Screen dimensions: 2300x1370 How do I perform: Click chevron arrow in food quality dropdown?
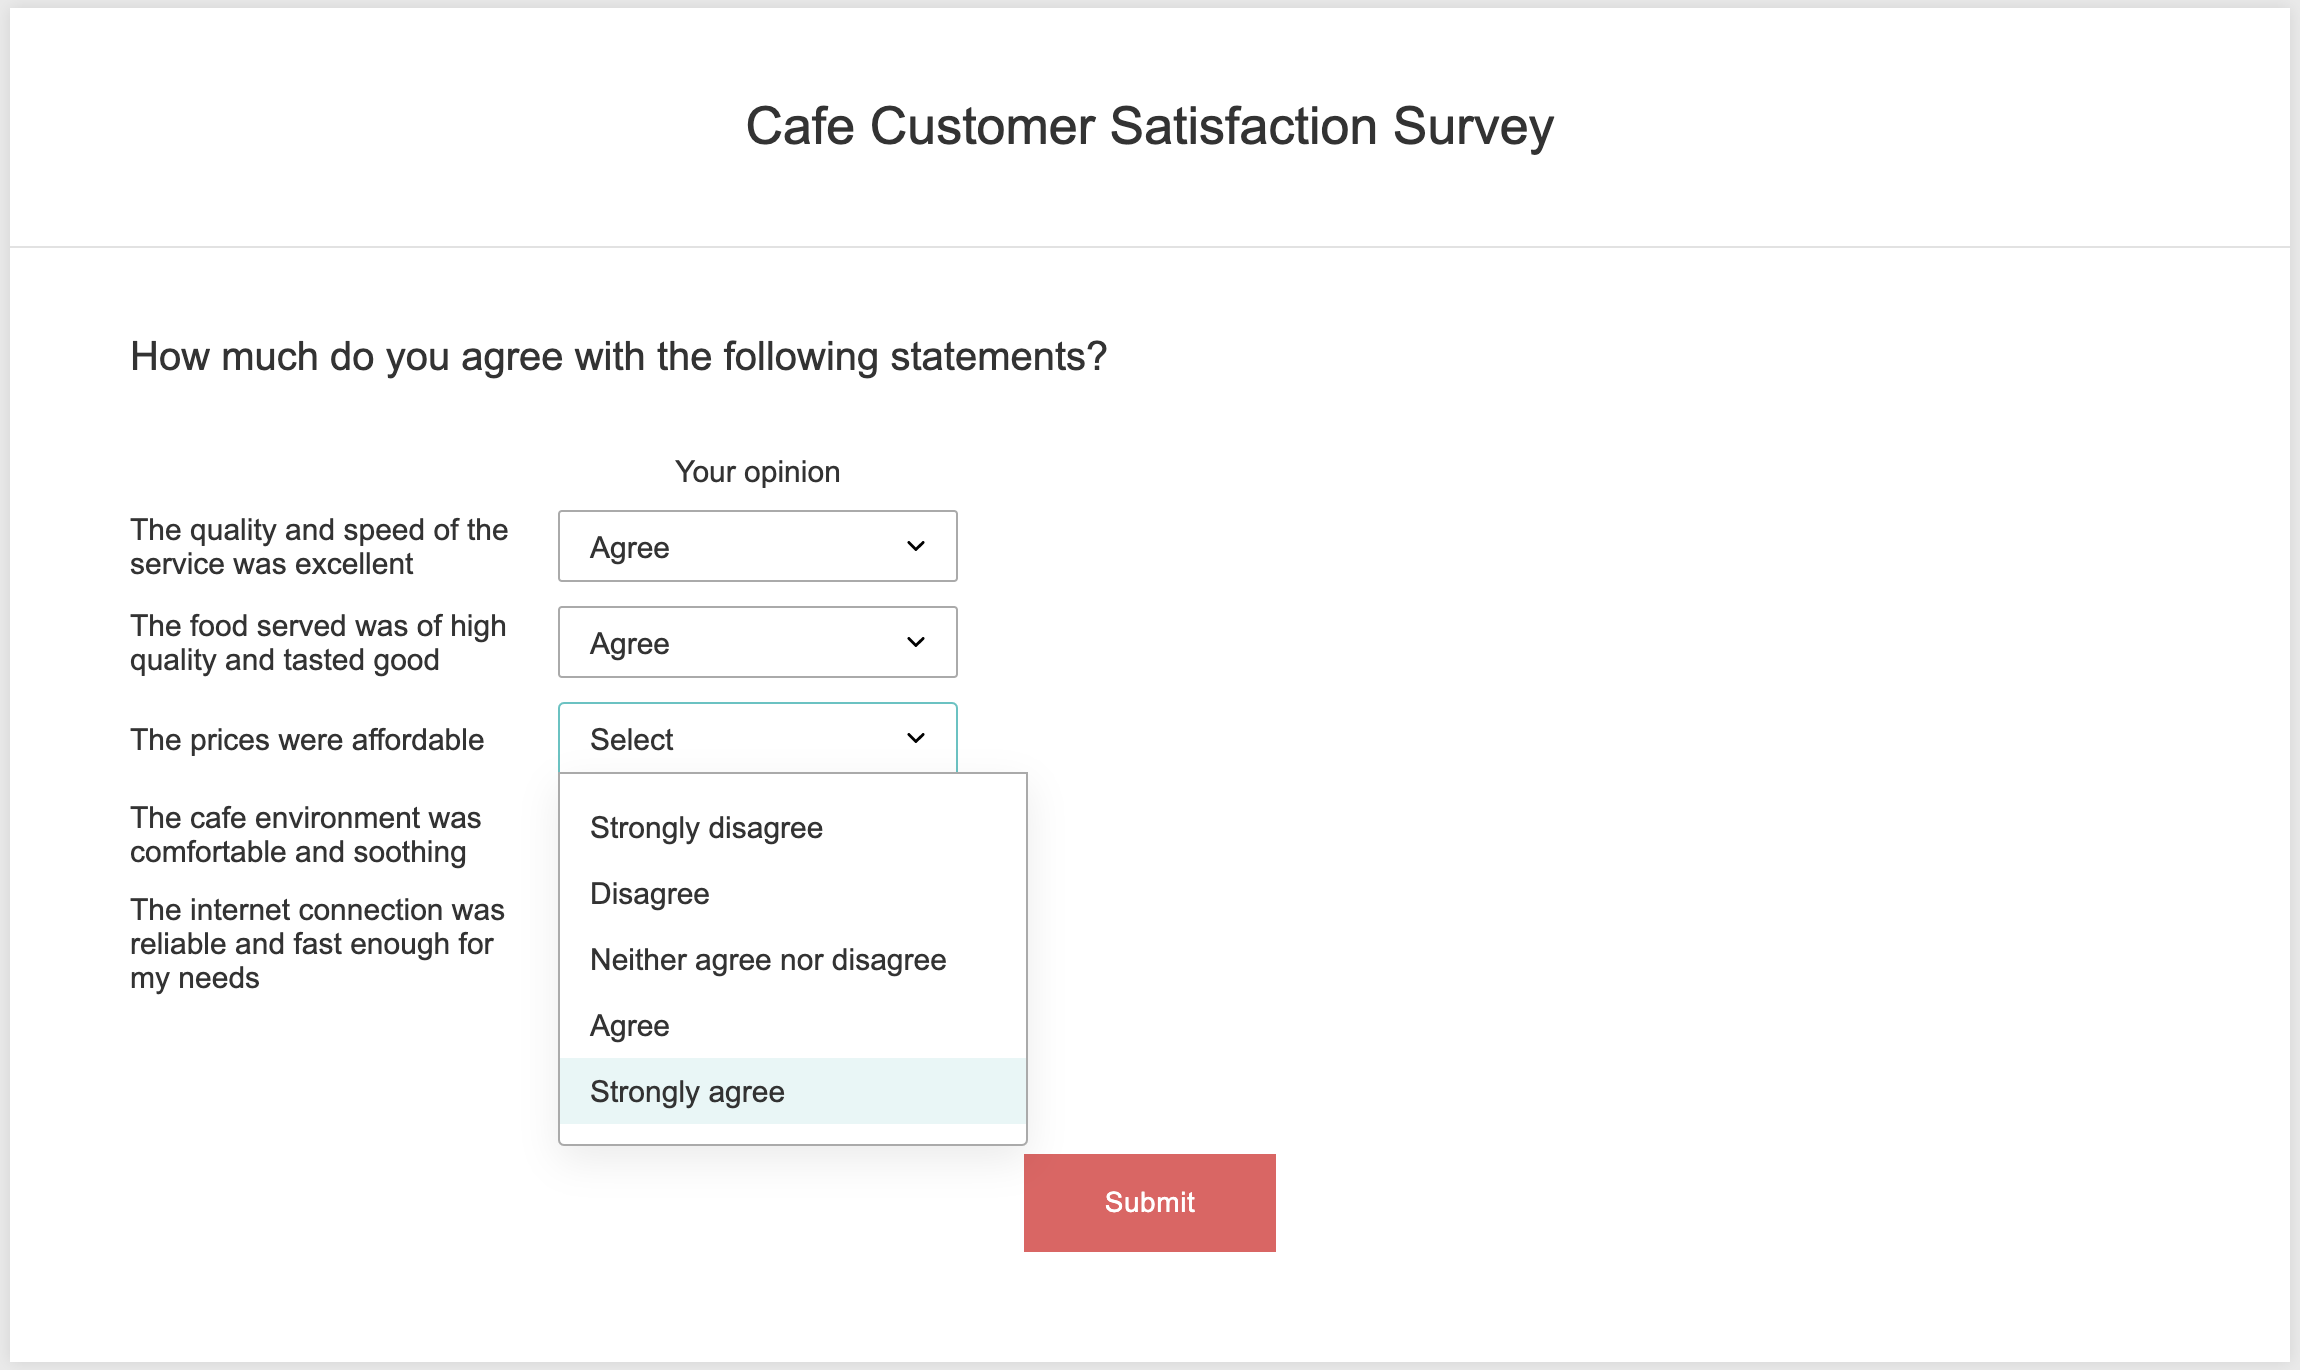(915, 642)
